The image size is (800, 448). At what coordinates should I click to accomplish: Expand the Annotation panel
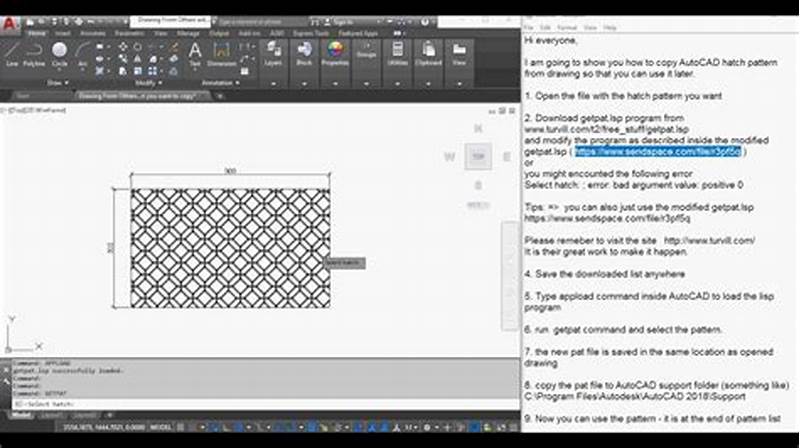click(x=220, y=83)
